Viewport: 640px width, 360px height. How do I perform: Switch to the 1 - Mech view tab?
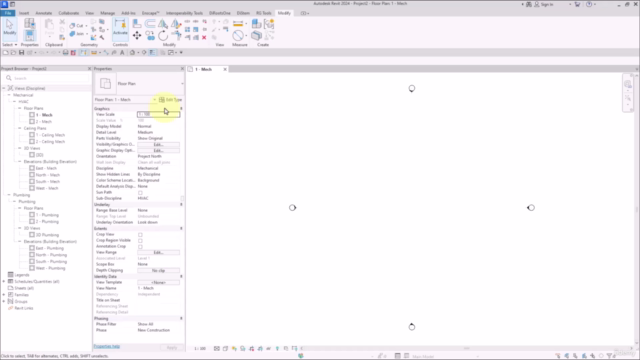coord(203,69)
